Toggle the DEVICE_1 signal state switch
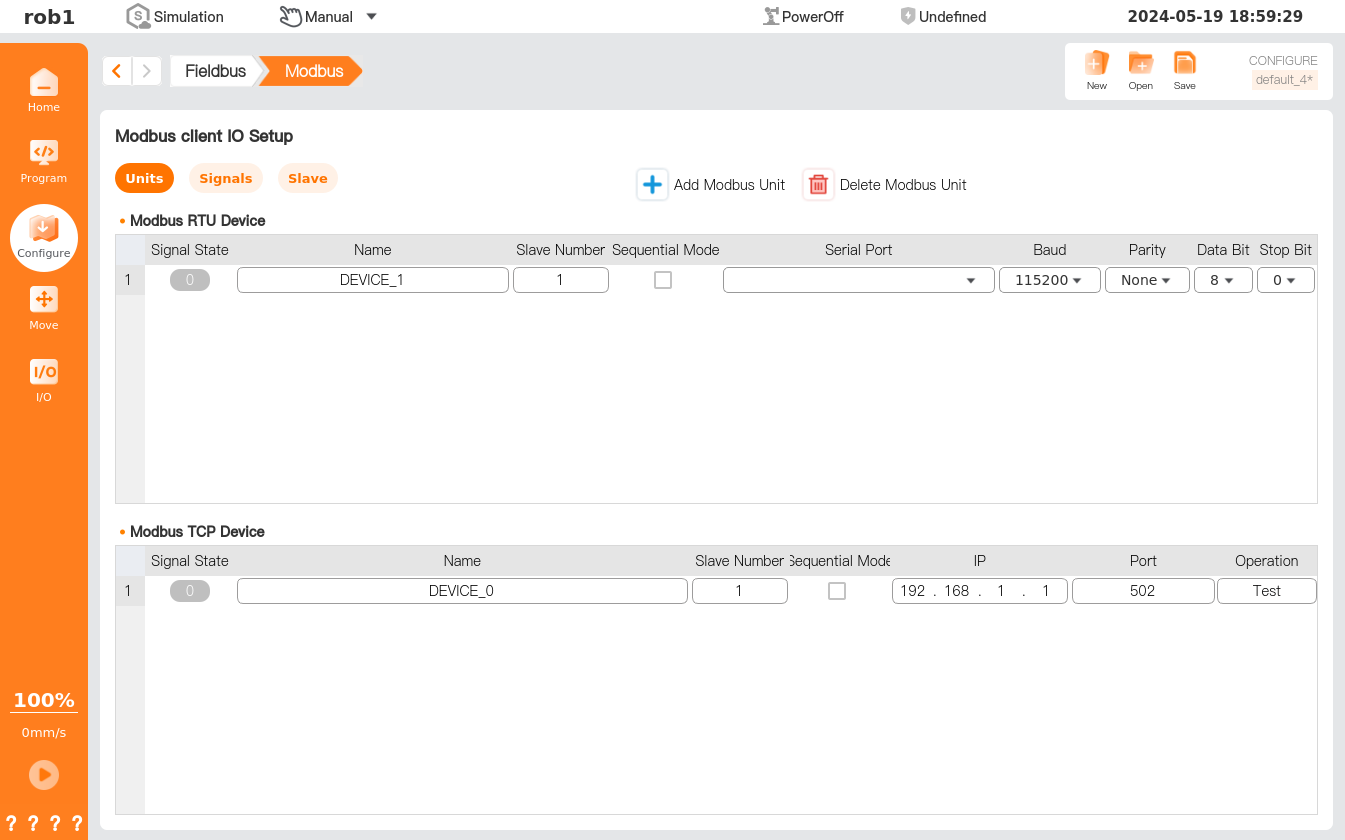The image size is (1345, 840). pyautogui.click(x=190, y=281)
